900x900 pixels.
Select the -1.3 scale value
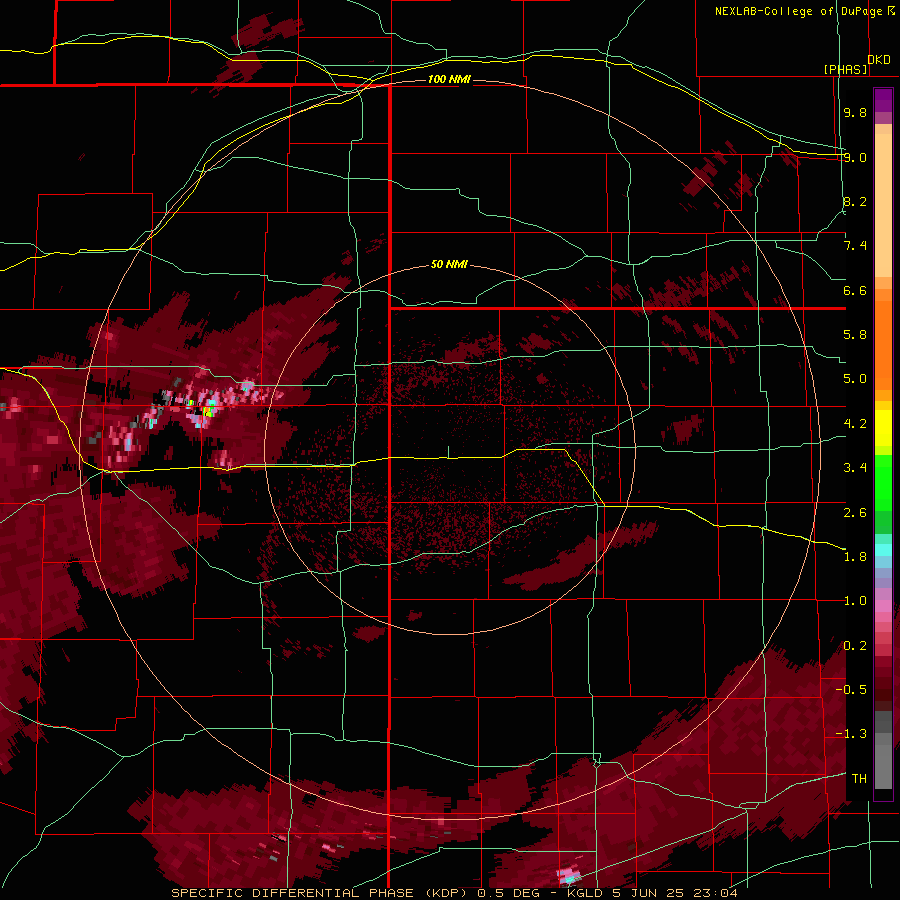click(851, 734)
